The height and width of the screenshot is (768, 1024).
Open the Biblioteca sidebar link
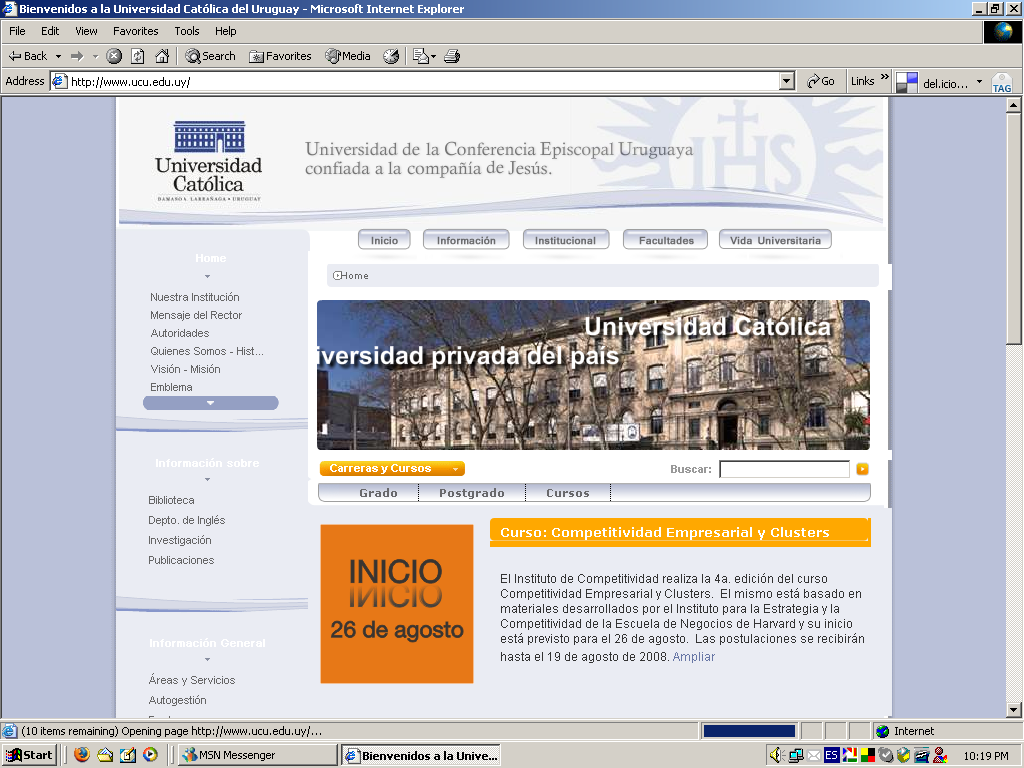171,500
